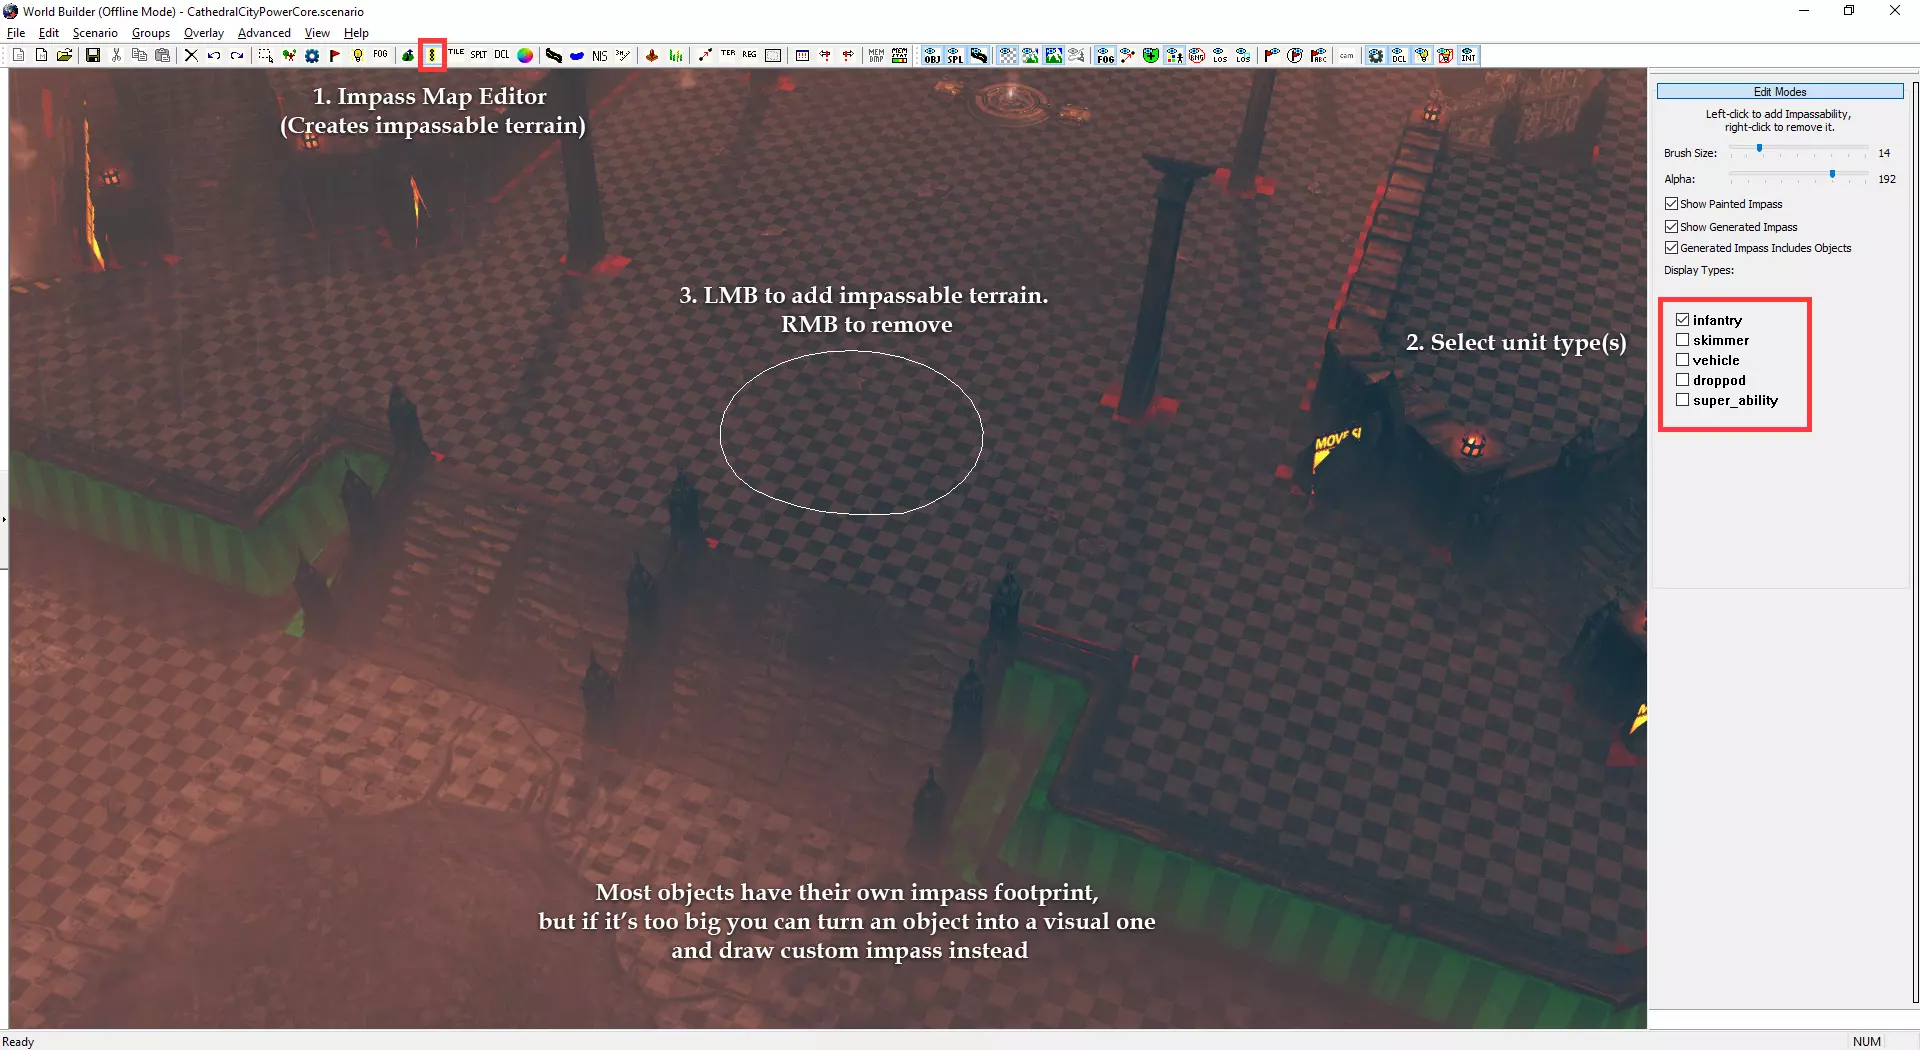Uncheck the infantry display type
This screenshot has width=1920, height=1050.
tap(1683, 320)
